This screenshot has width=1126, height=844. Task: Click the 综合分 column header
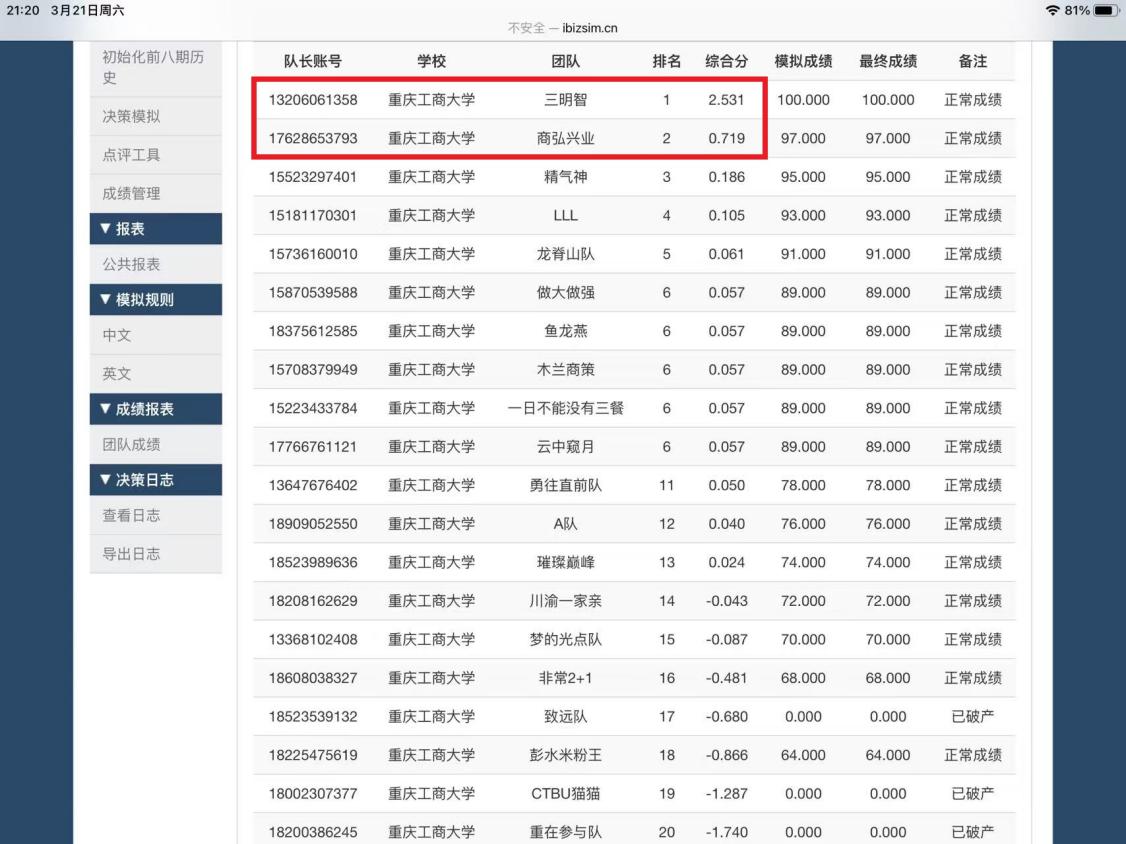tap(726, 61)
